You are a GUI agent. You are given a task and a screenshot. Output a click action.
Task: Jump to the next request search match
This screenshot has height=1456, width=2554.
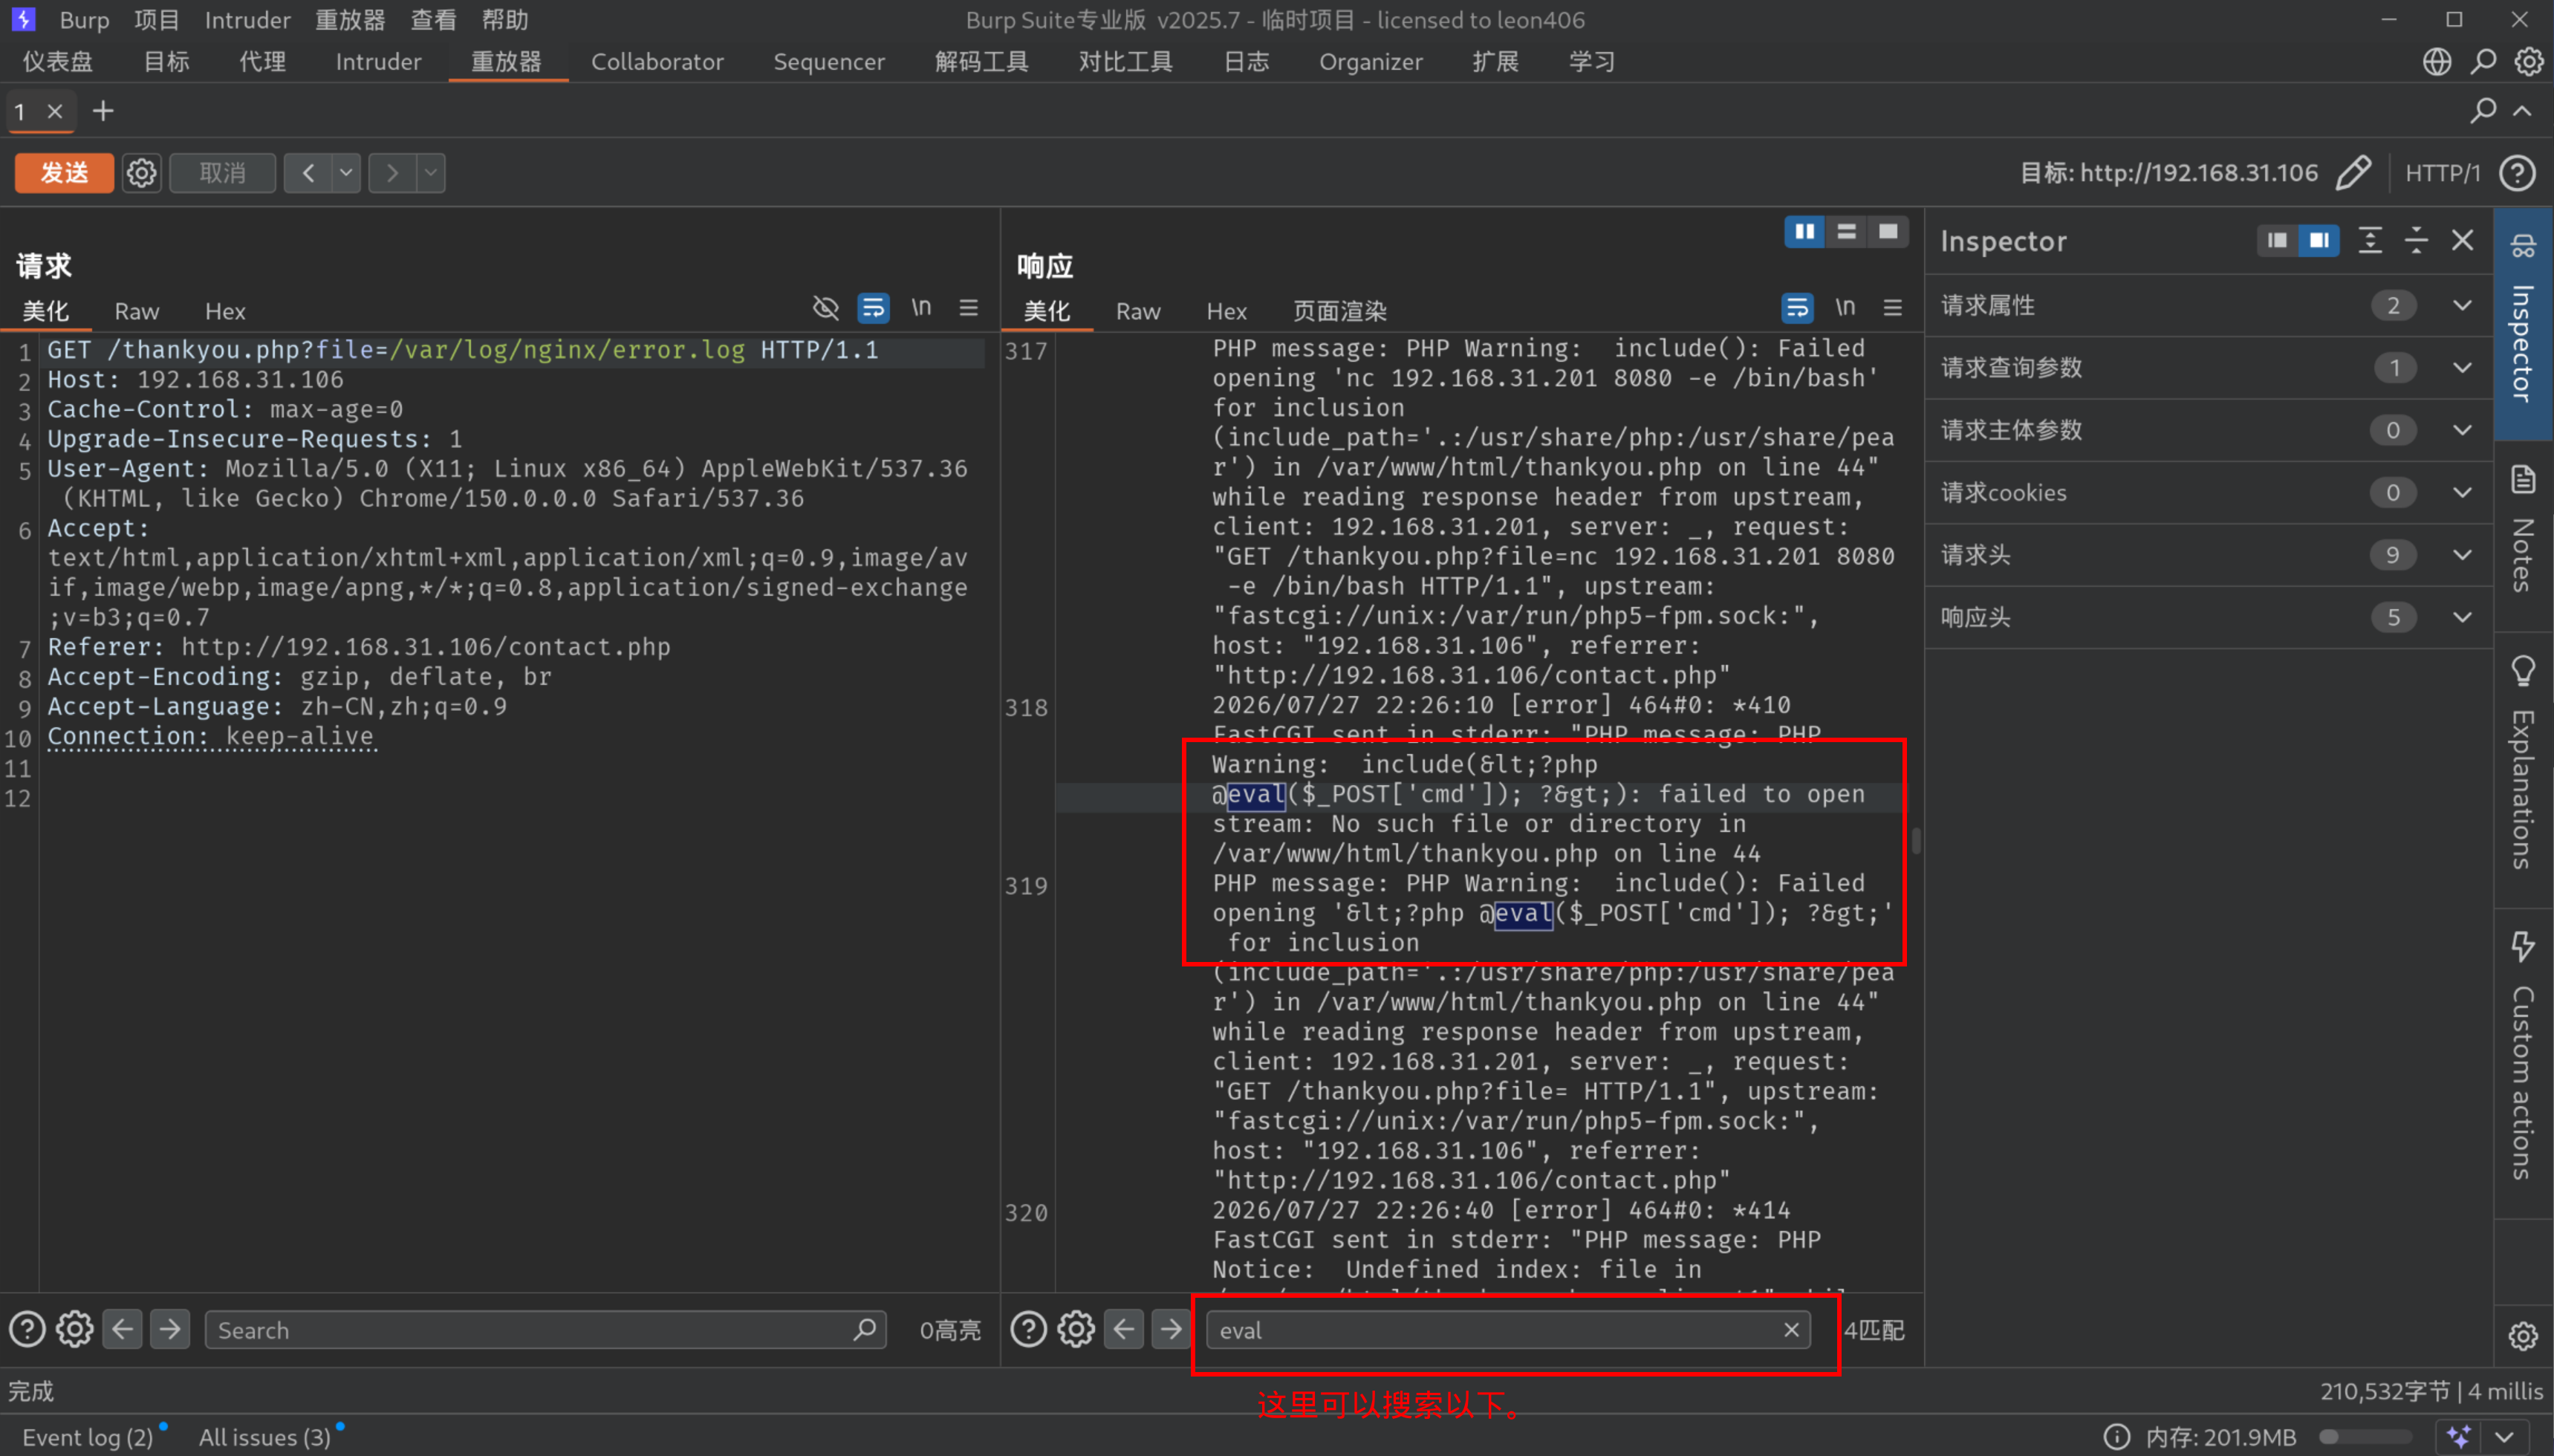tap(170, 1329)
